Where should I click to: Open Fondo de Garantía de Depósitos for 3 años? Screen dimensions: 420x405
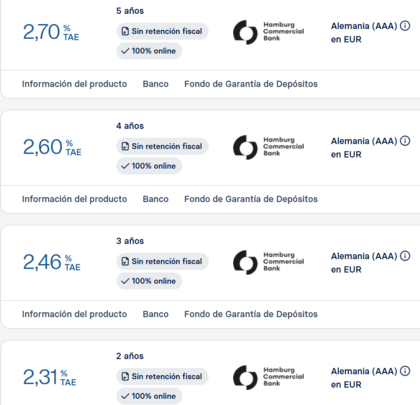[x=251, y=314]
